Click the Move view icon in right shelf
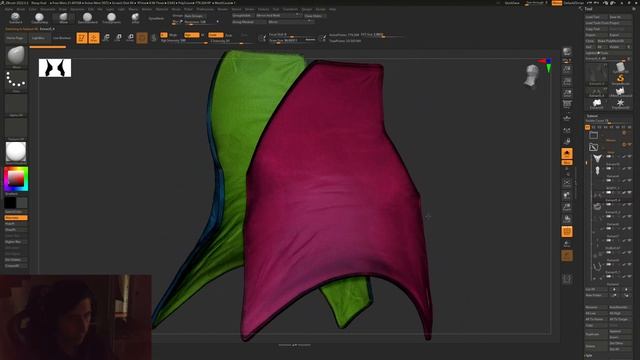The height and width of the screenshot is (360, 640). (567, 195)
